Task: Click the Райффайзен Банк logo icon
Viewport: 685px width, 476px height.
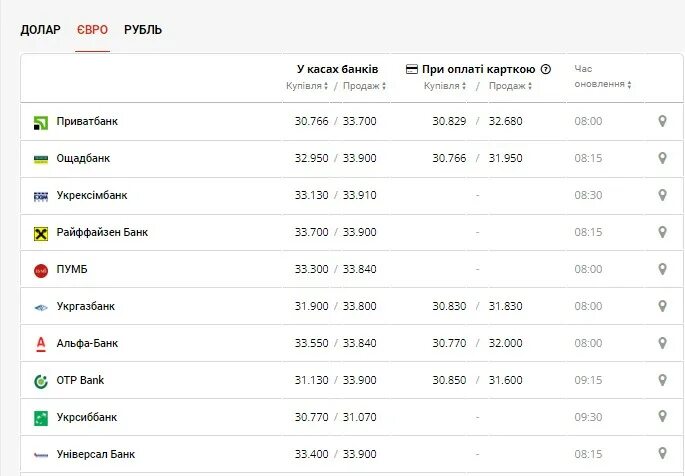Action: coord(41,234)
